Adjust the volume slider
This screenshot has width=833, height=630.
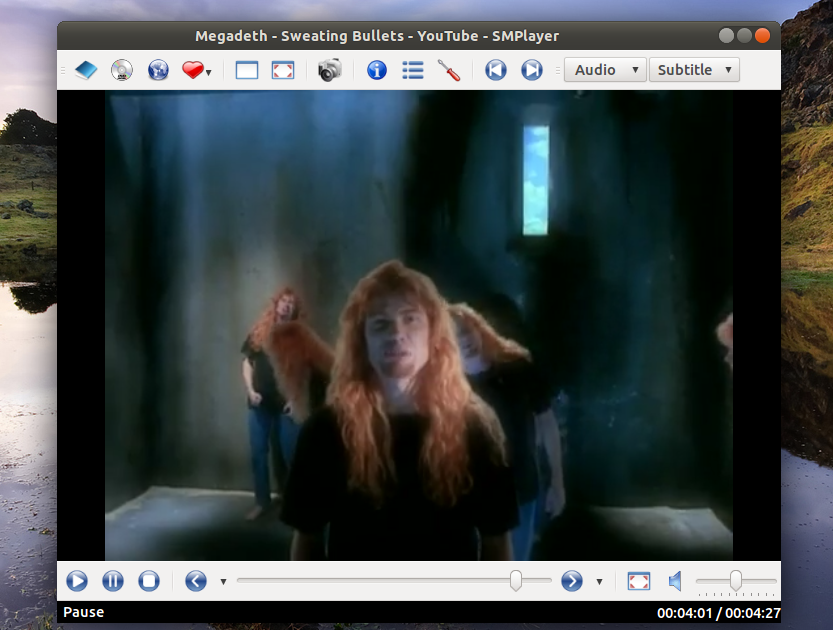click(736, 580)
